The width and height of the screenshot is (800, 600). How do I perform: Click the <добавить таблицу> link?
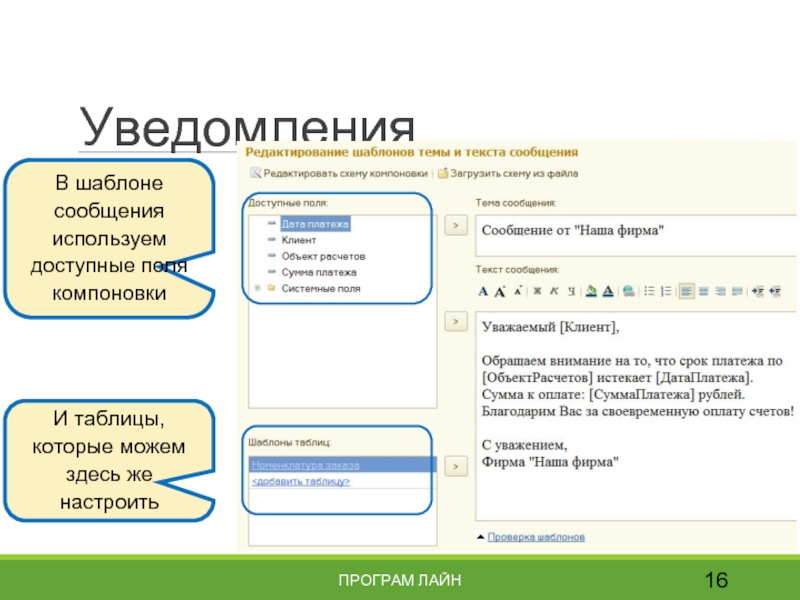[x=301, y=481]
